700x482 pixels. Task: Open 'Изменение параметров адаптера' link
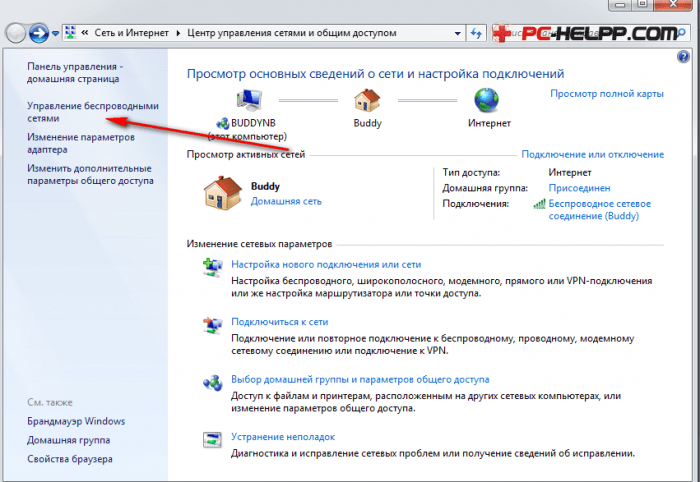coord(81,143)
